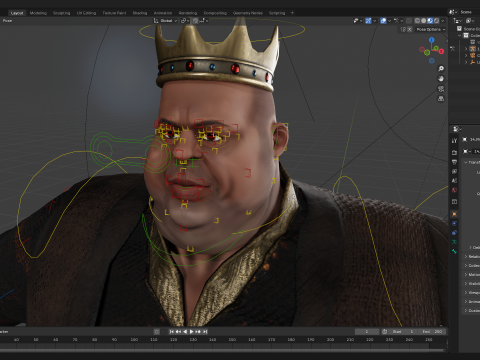Image resolution: width=480 pixels, height=360 pixels.
Task: Jump to the timeline start frame
Action: 172,332
